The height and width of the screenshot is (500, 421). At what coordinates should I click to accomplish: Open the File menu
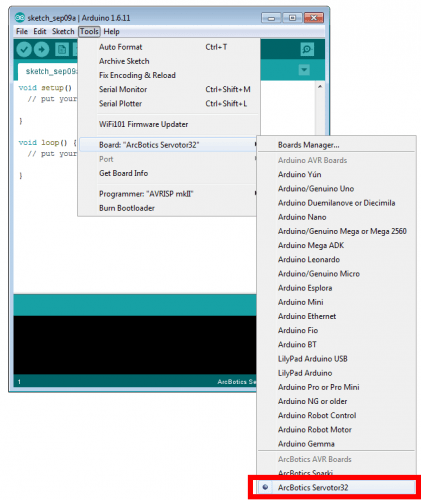click(22, 31)
